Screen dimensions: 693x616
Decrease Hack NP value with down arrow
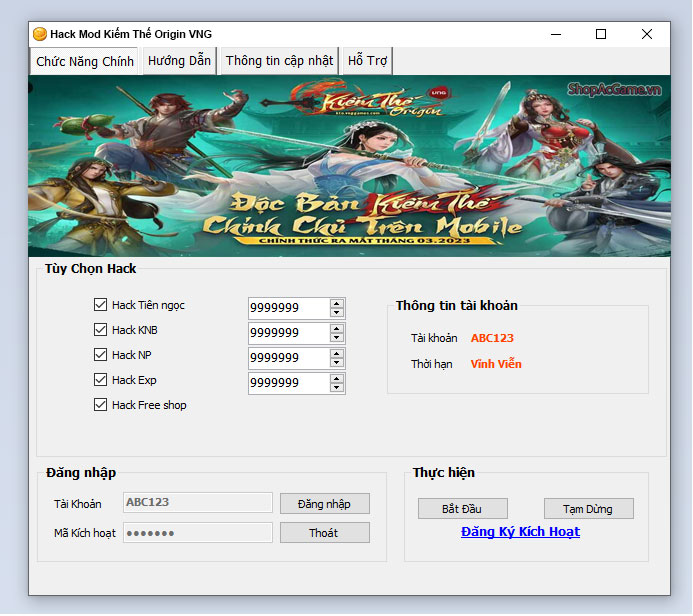coord(337,362)
